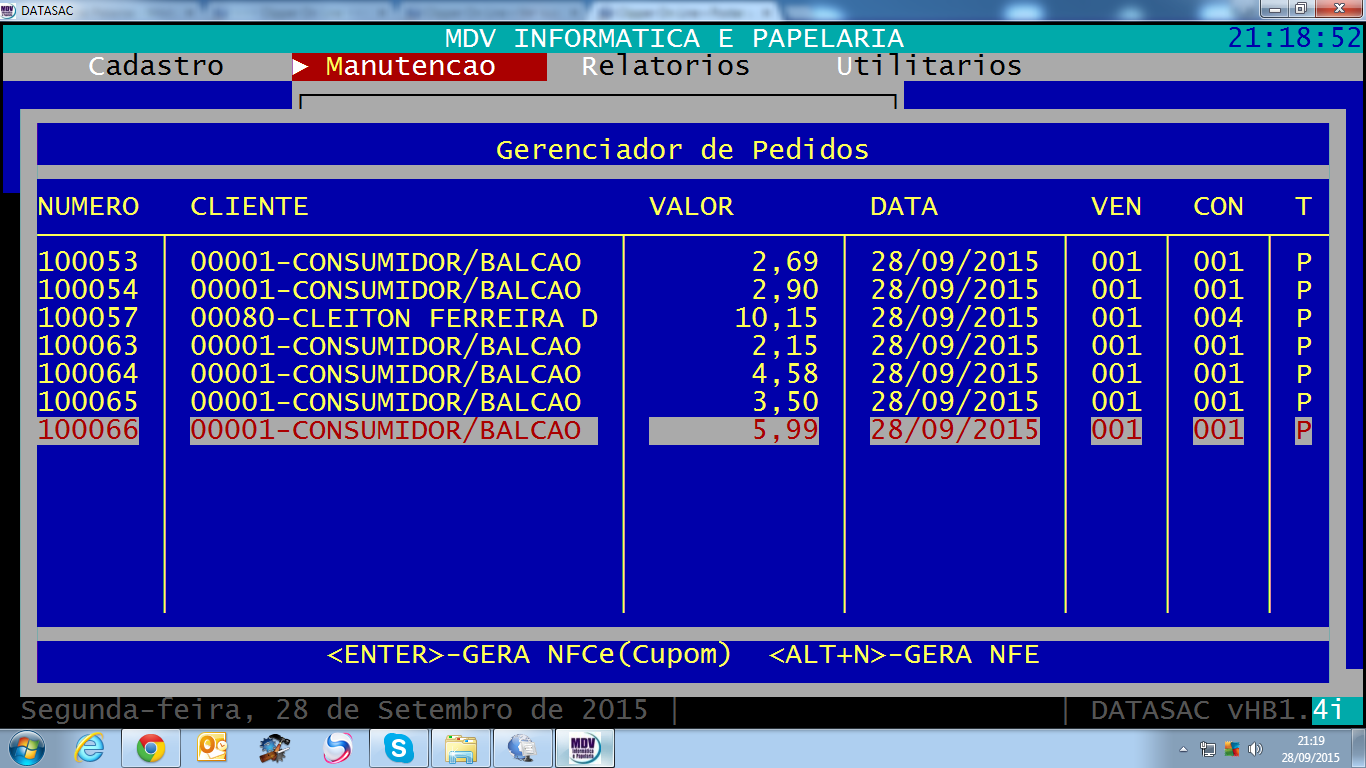Select order number 100053
1366x768 pixels.
(x=88, y=262)
